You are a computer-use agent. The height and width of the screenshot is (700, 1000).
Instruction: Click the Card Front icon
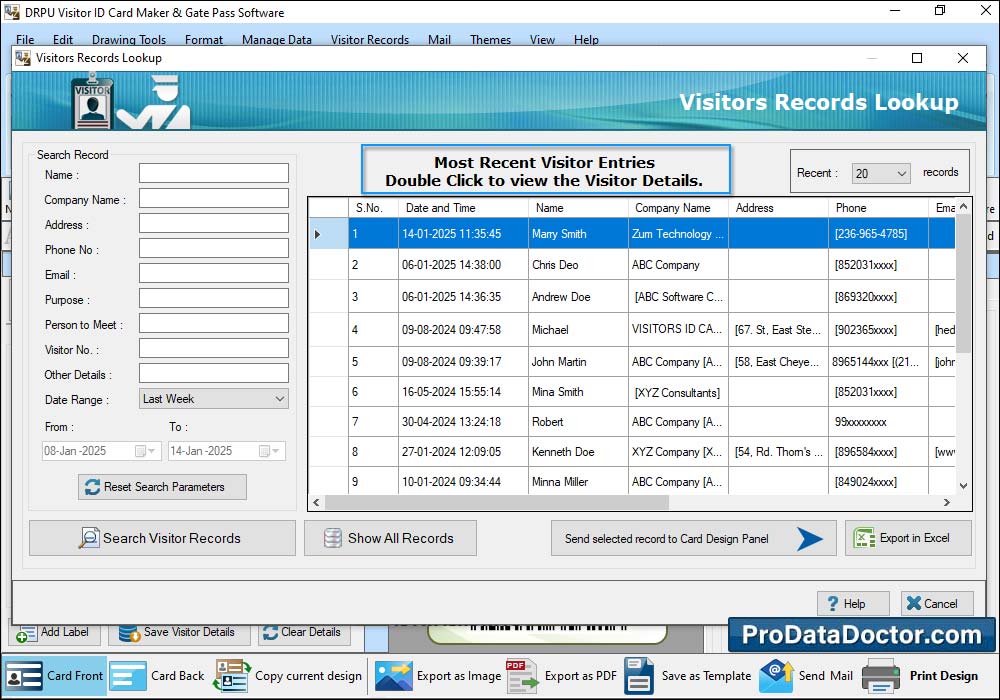(25, 676)
